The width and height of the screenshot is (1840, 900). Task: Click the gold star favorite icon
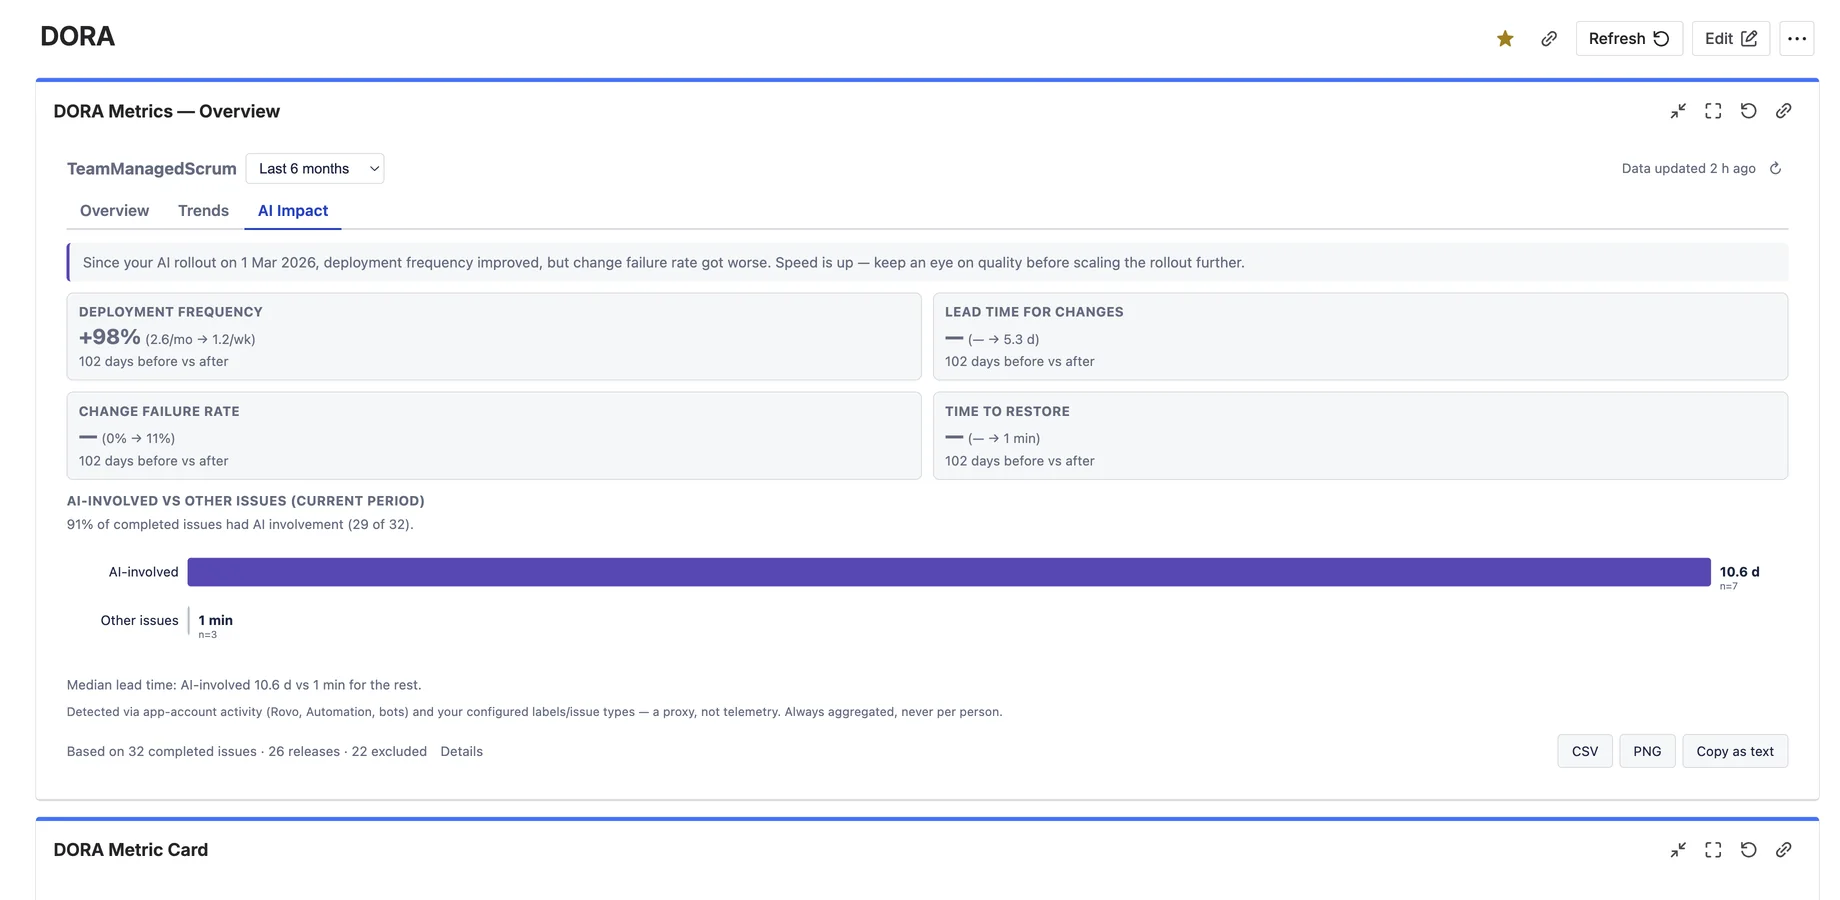[1505, 39]
